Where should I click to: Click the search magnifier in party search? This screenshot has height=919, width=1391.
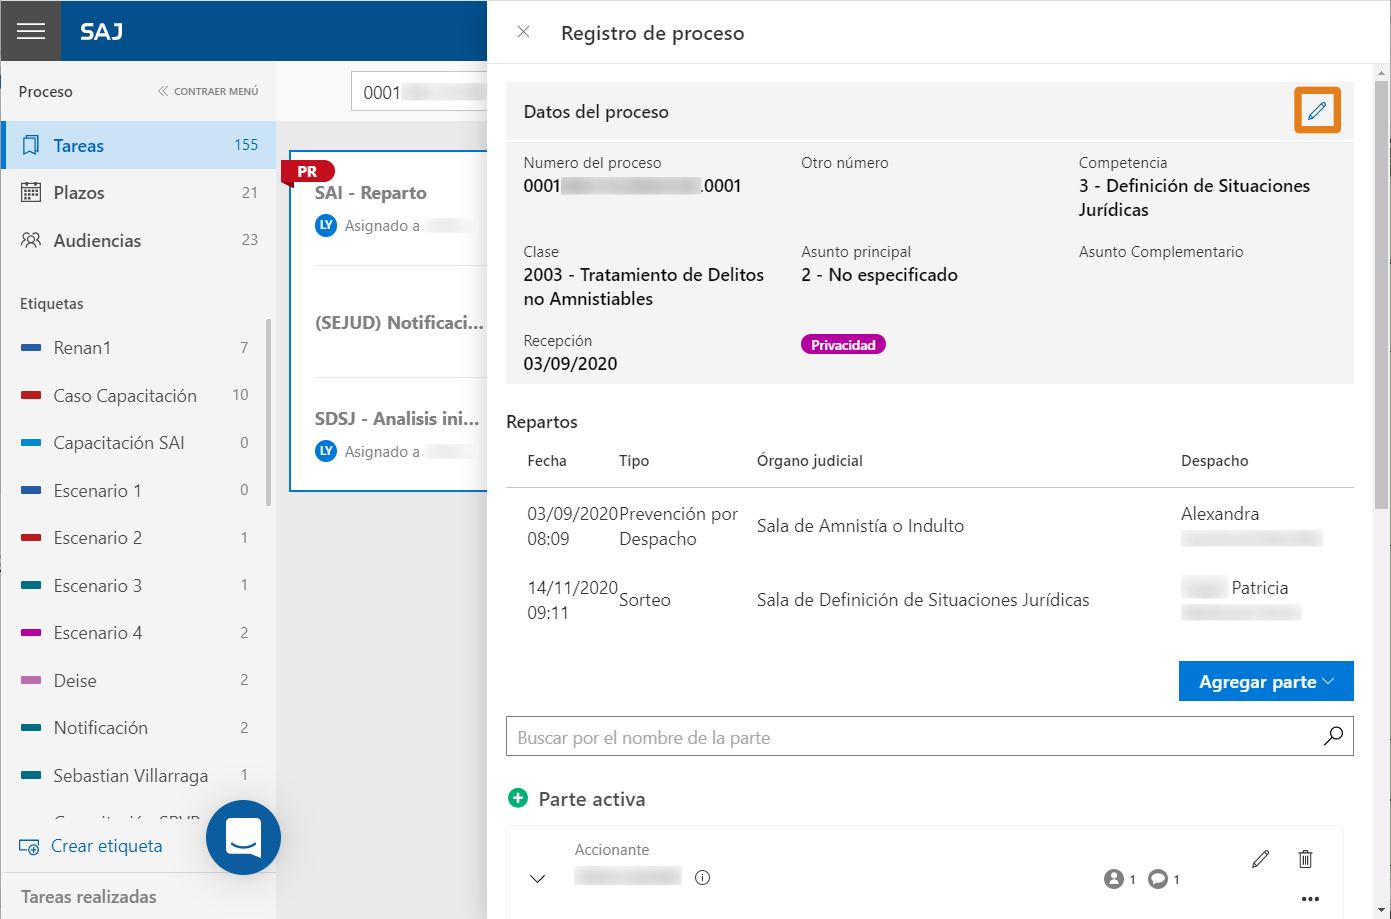click(1333, 737)
